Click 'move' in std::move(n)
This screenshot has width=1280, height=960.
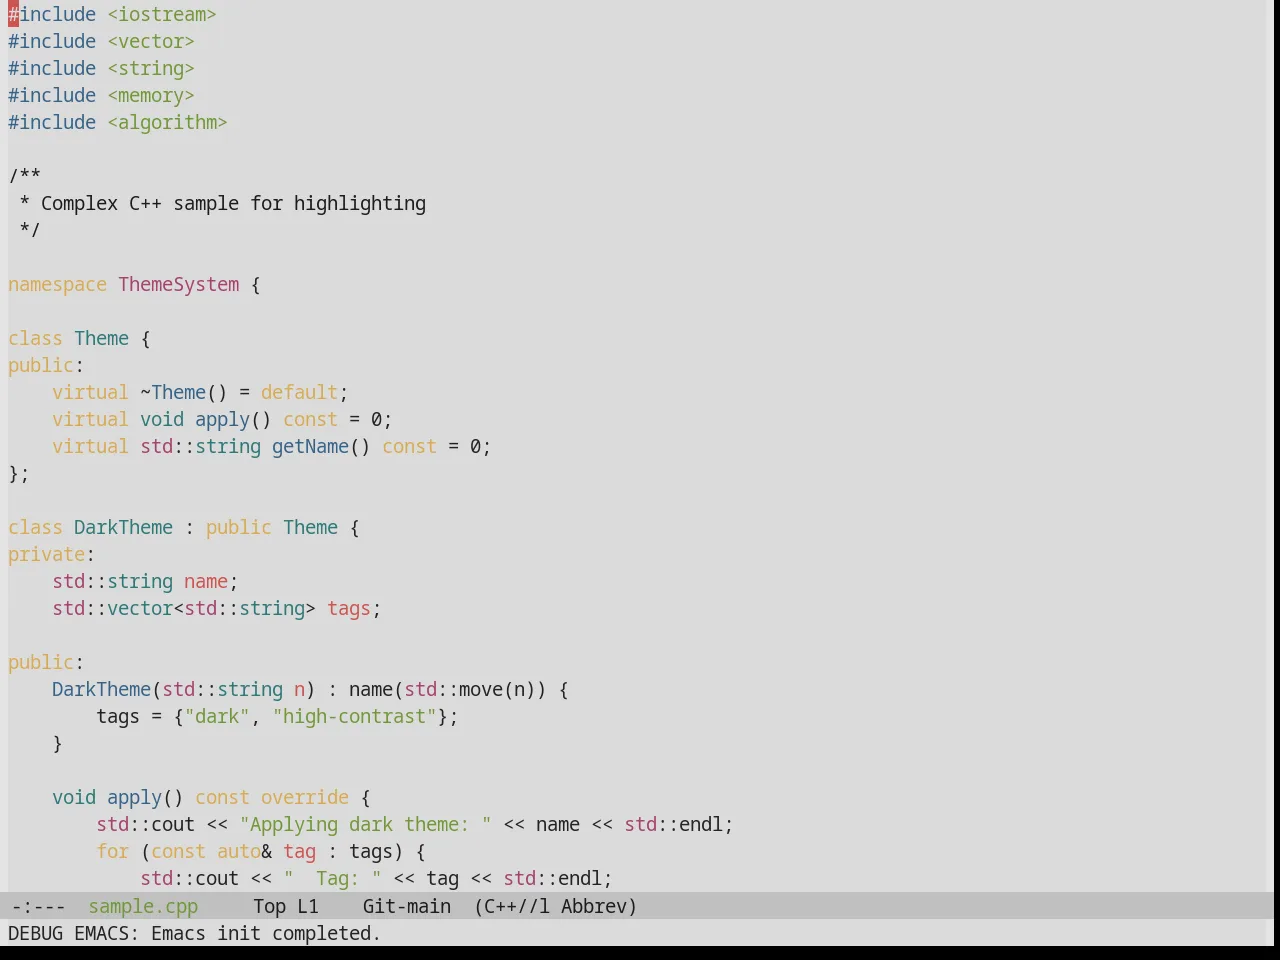481,689
